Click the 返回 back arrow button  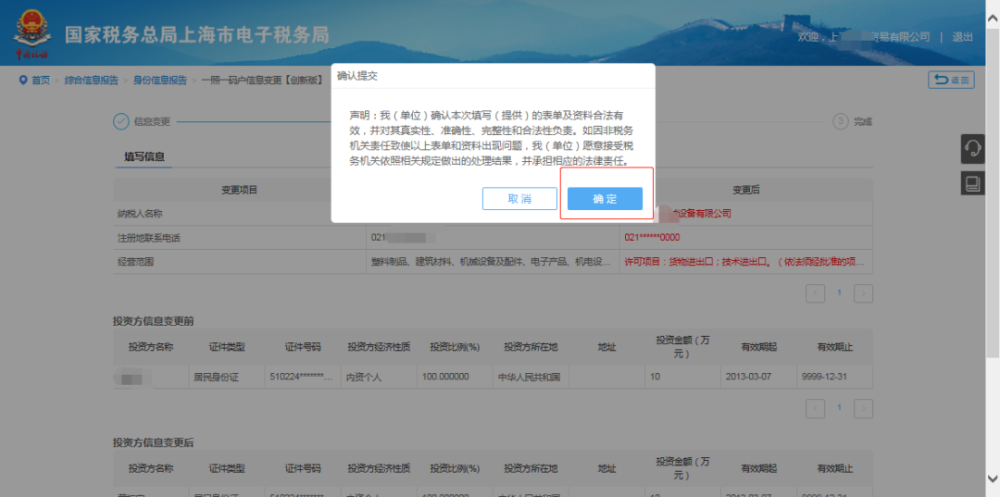coord(951,80)
